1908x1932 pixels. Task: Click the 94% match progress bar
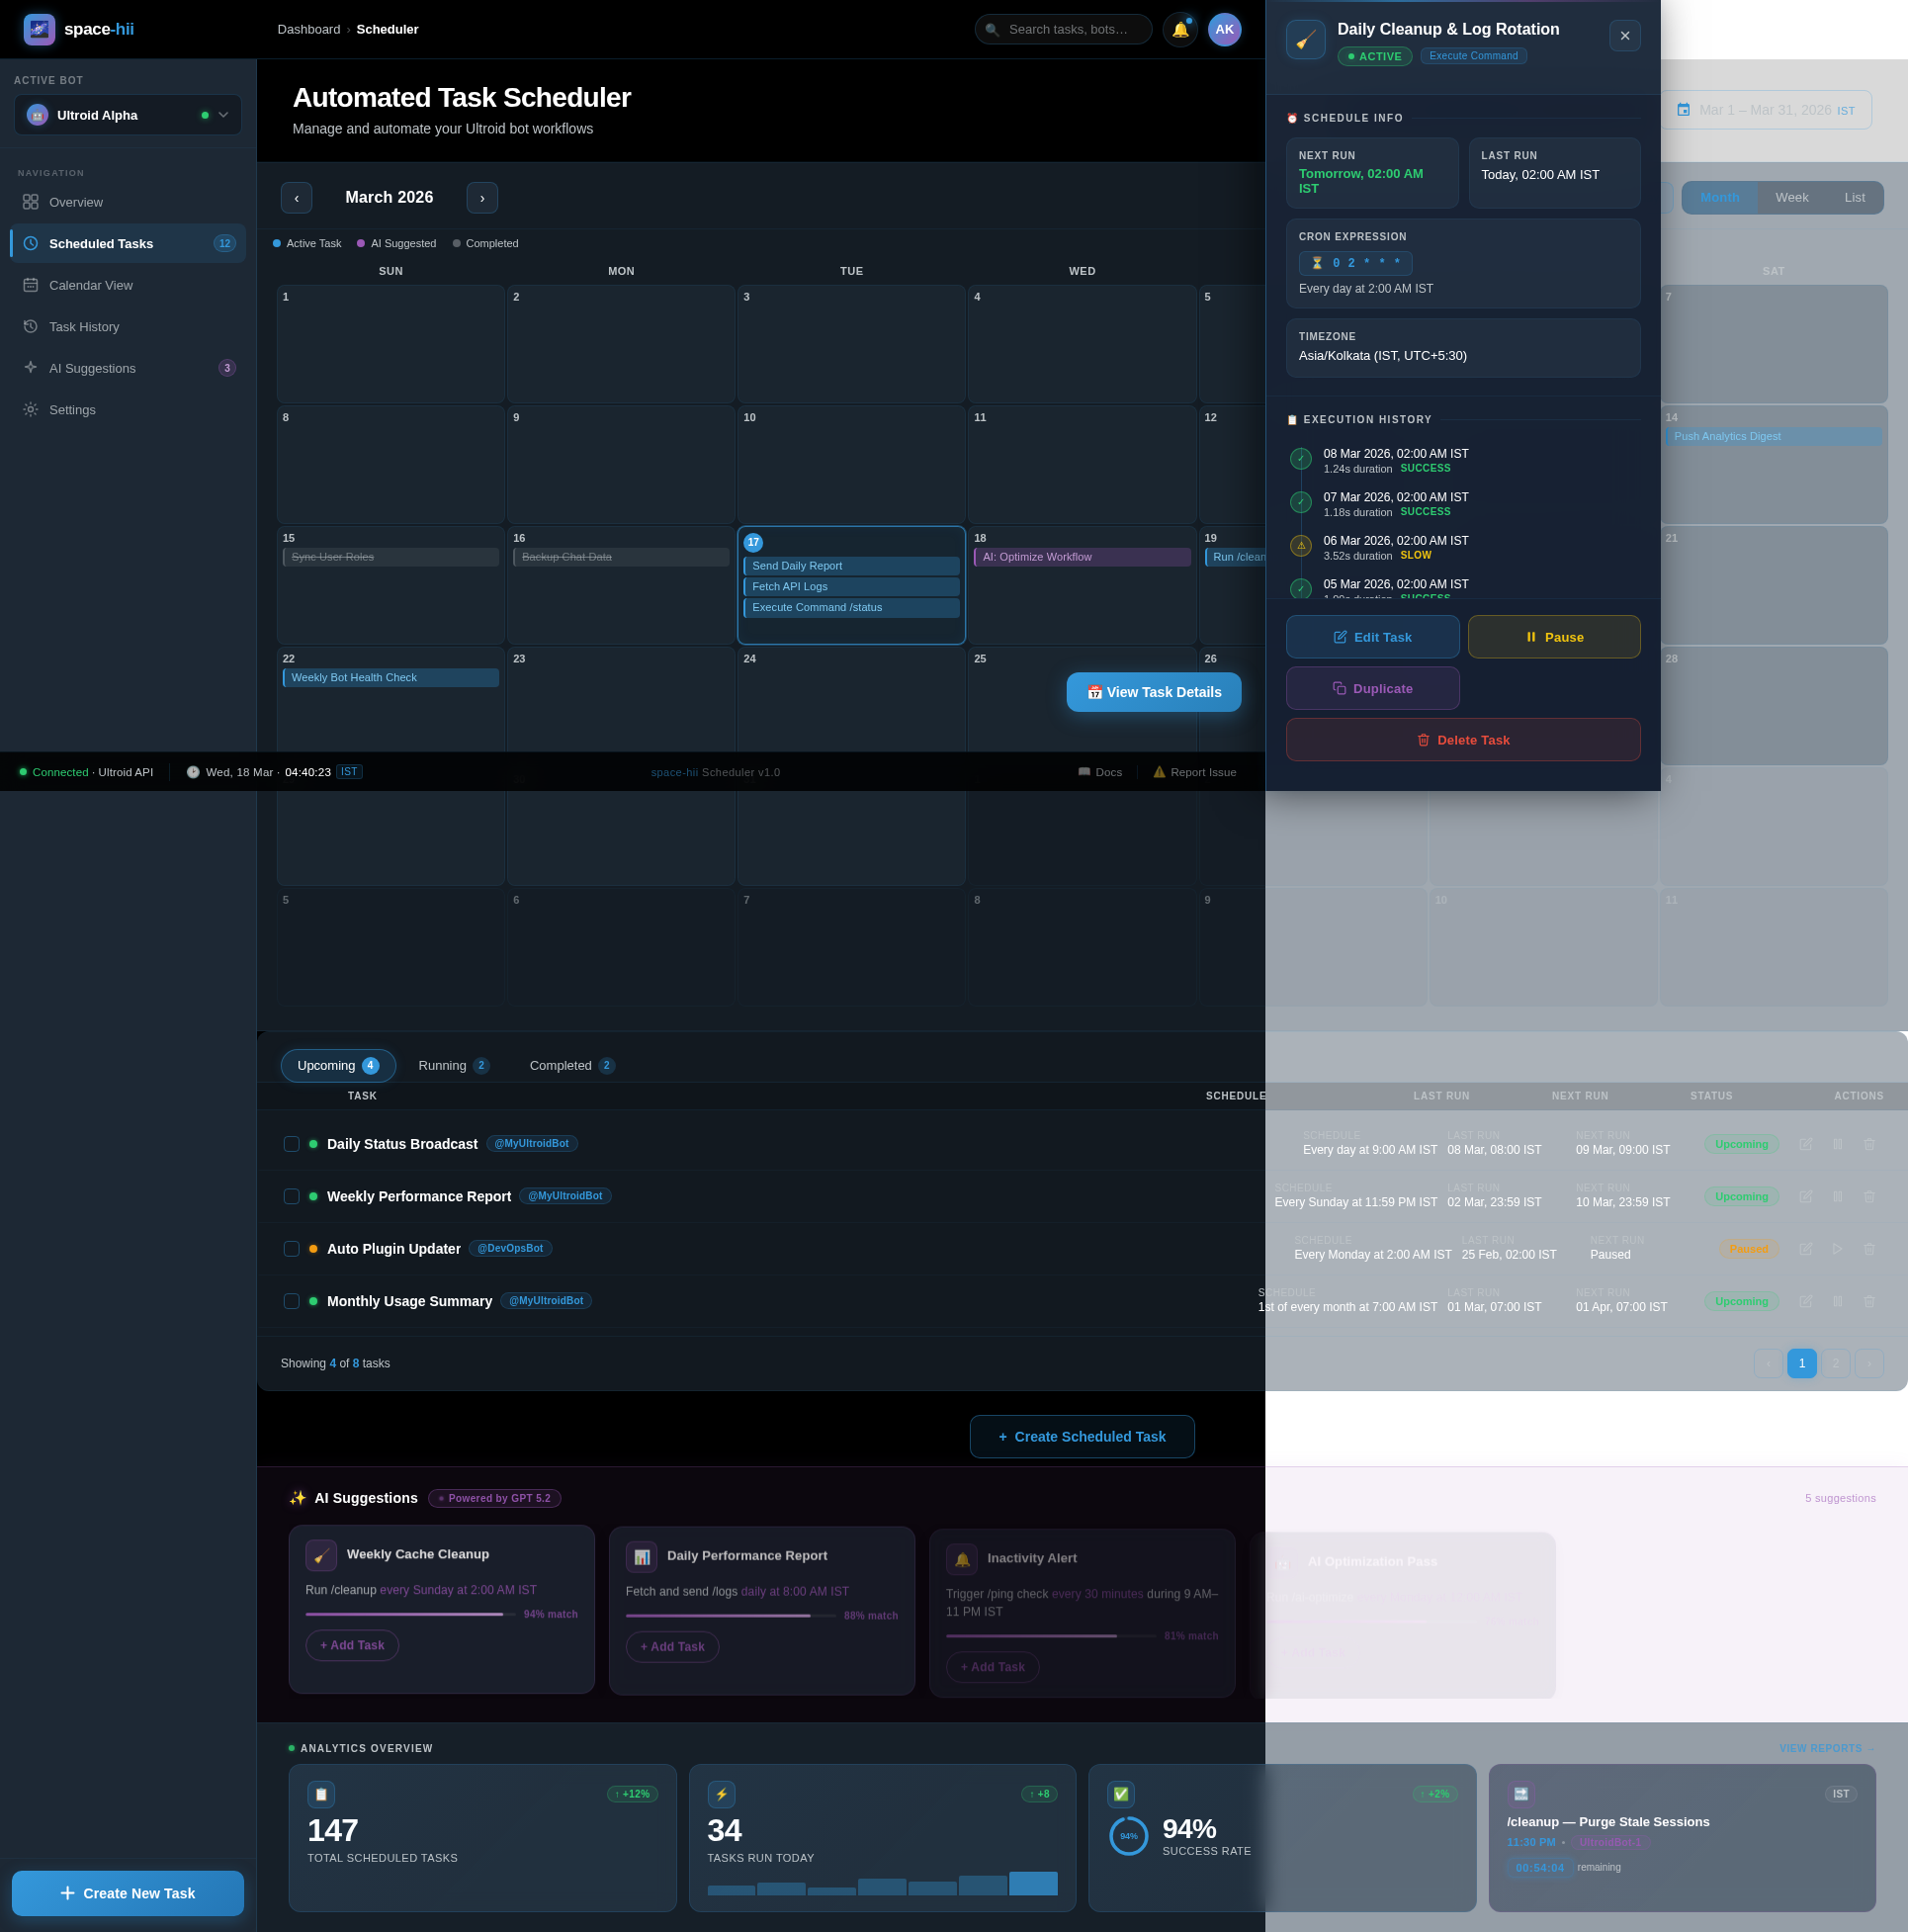click(x=410, y=1617)
